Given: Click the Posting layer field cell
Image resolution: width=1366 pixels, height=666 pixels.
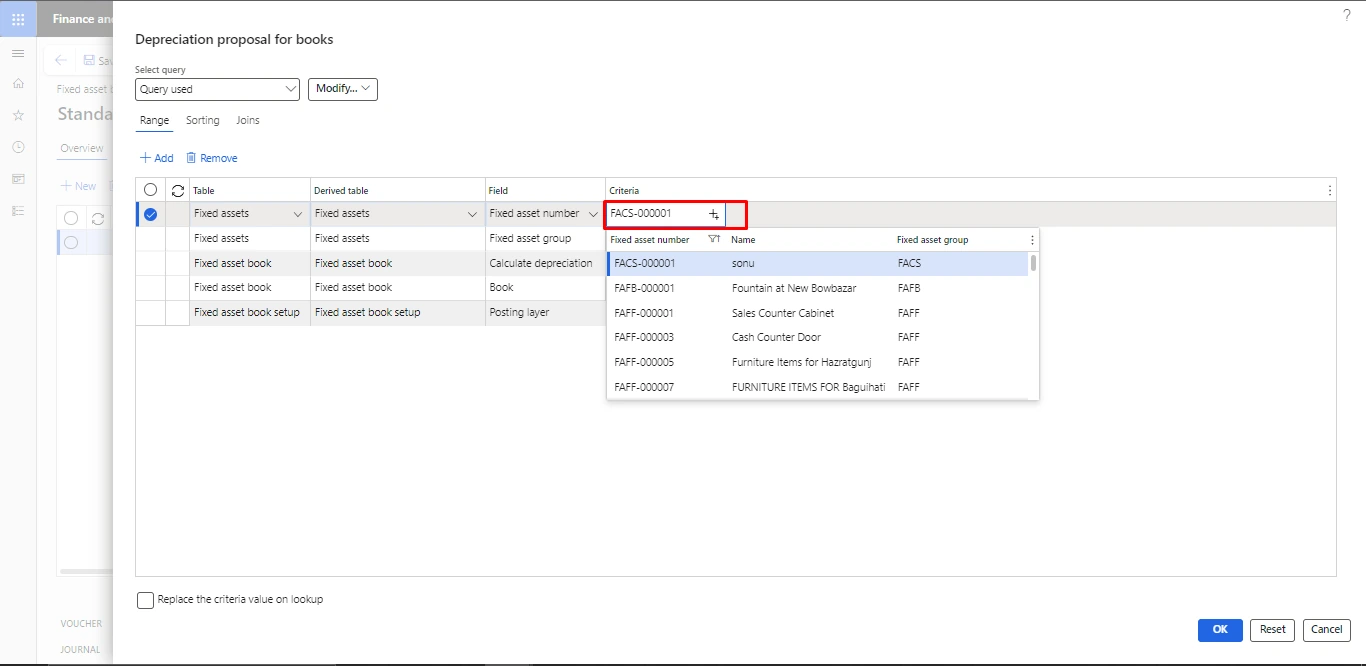Looking at the screenshot, I should tap(545, 313).
